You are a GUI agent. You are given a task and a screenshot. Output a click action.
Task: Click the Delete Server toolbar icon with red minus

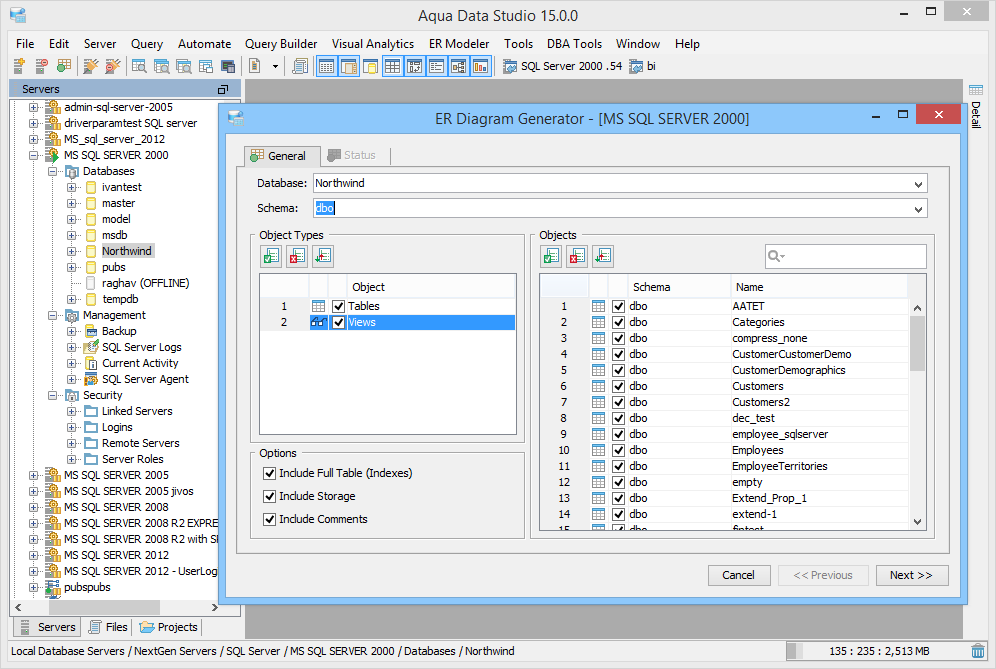[41, 65]
